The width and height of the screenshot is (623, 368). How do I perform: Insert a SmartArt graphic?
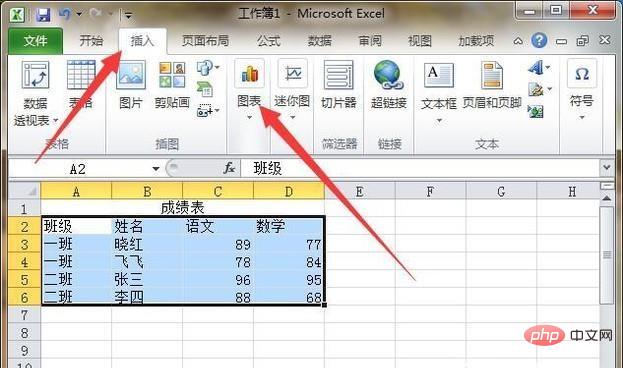(205, 89)
